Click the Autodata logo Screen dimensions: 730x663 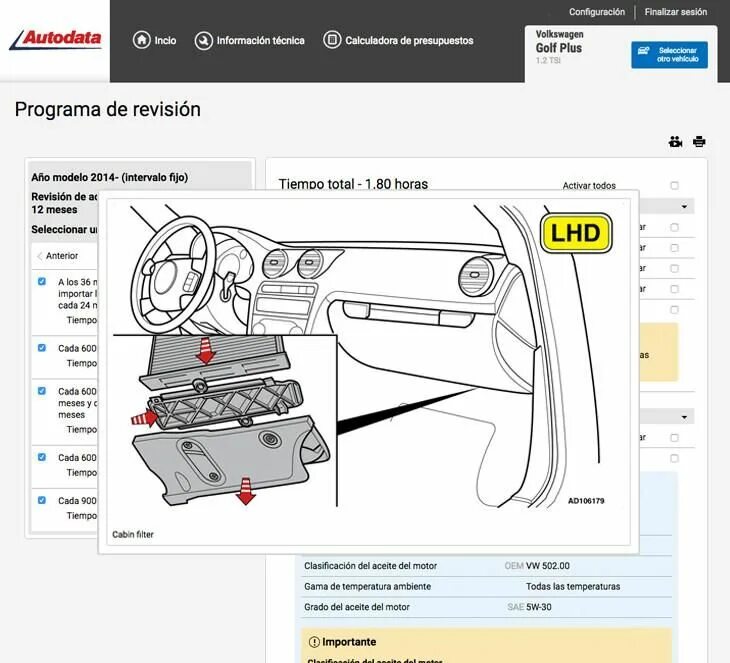[x=55, y=39]
